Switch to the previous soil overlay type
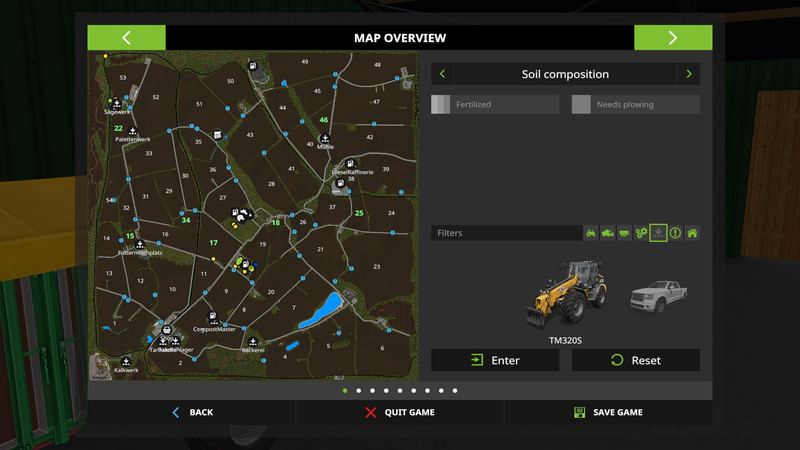 (x=443, y=74)
